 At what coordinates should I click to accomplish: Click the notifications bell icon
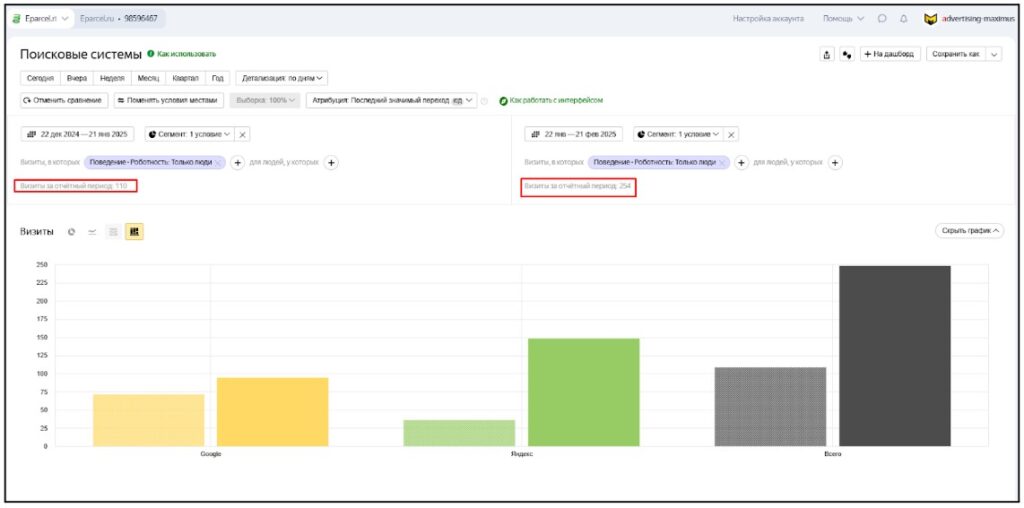click(x=904, y=18)
